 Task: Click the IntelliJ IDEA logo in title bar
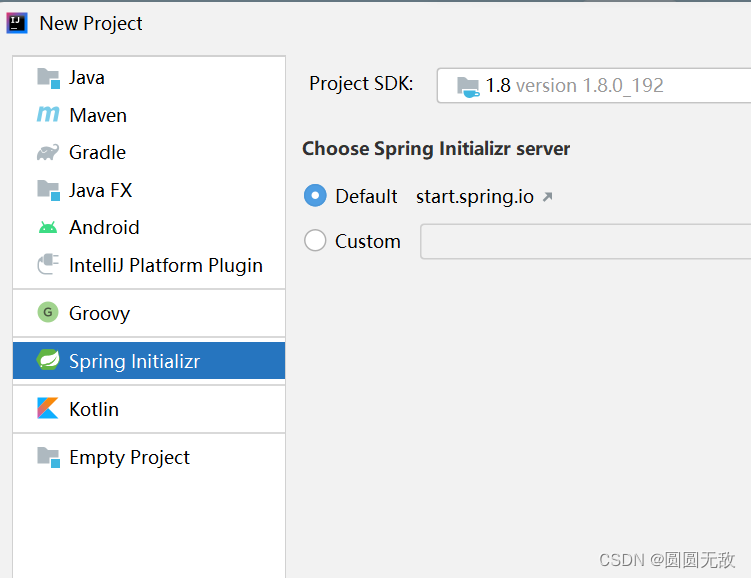pyautogui.click(x=17, y=23)
